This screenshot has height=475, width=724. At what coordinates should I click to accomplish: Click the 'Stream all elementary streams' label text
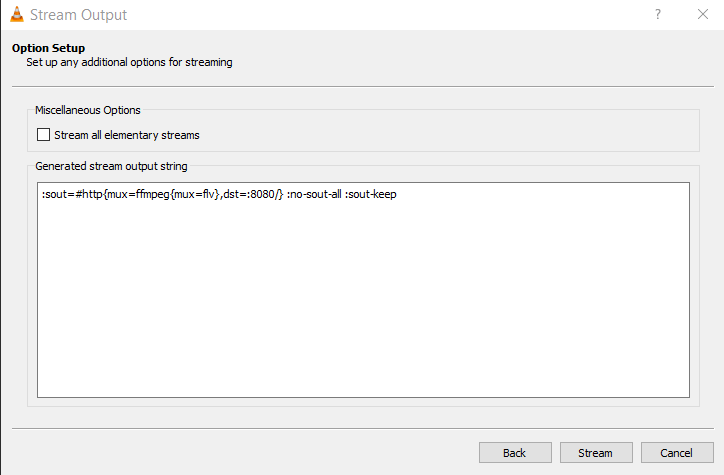[127, 135]
